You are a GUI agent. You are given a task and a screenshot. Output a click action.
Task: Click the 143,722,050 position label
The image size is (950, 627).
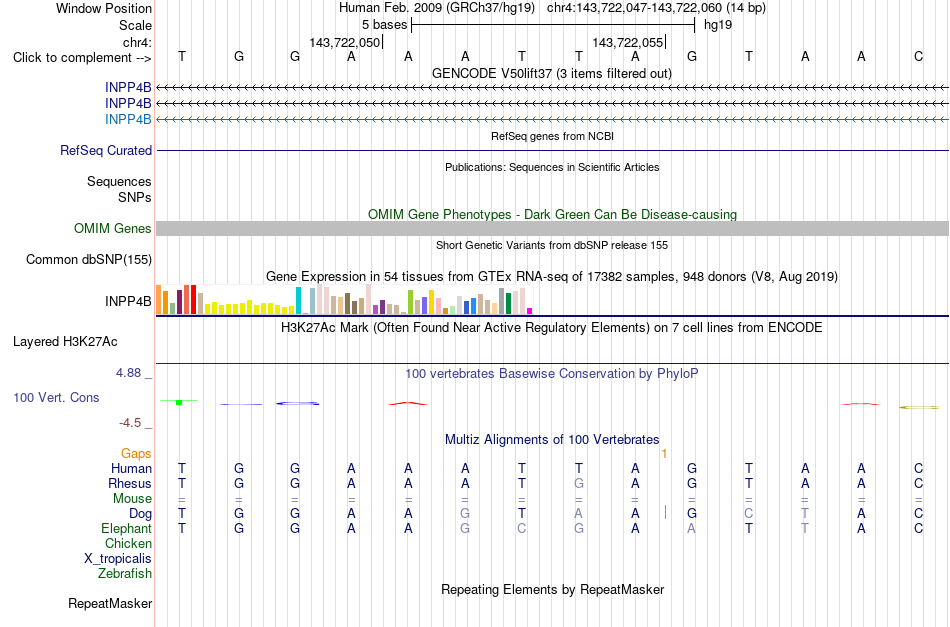pyautogui.click(x=345, y=42)
